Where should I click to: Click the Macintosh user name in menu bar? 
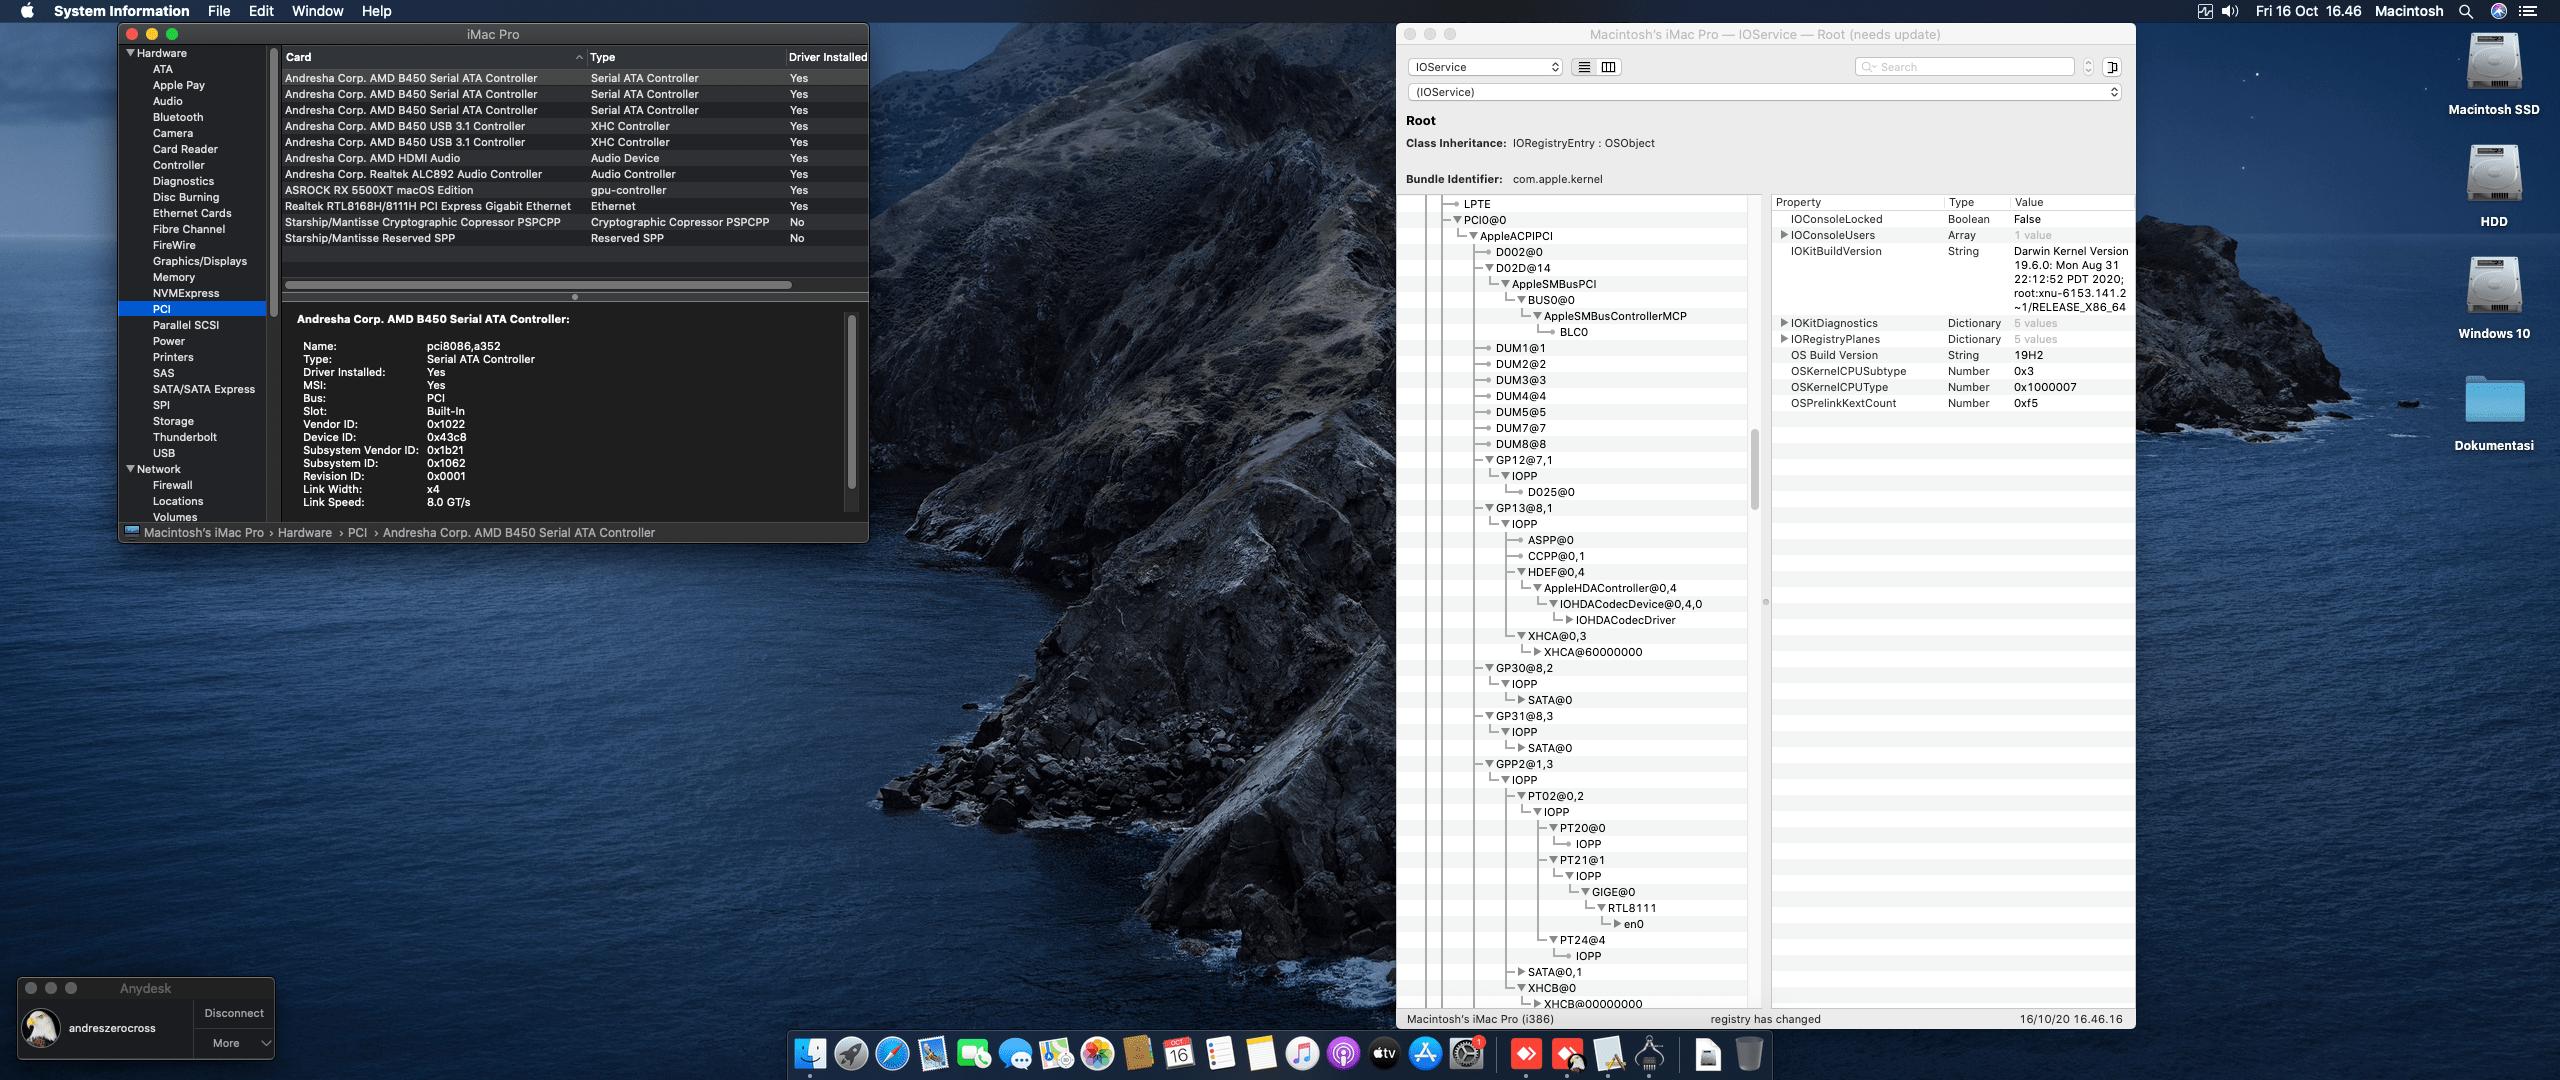pyautogui.click(x=2409, y=11)
